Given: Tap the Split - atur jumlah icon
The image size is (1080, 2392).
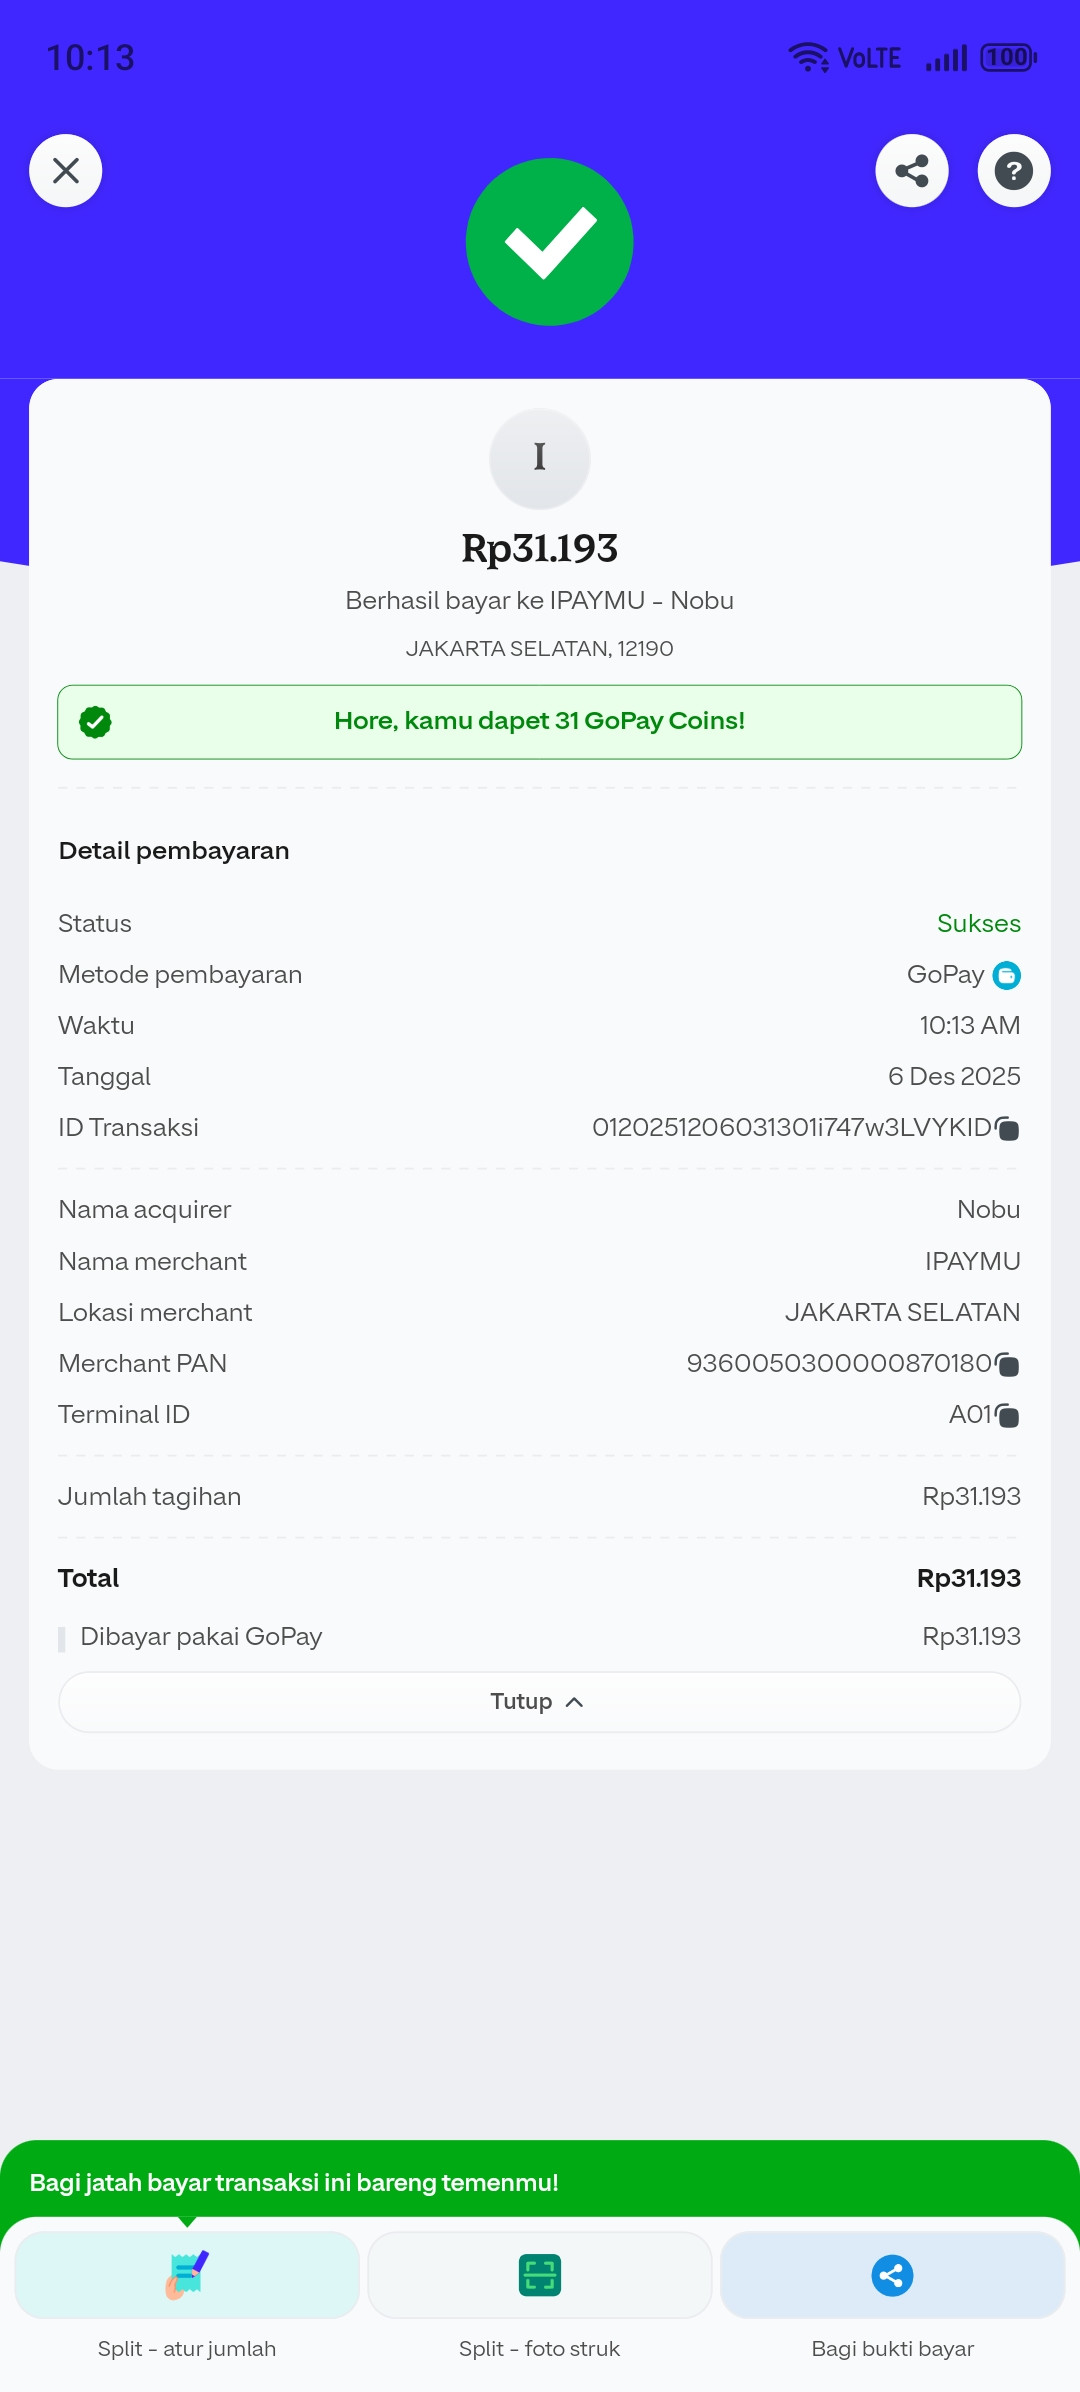Looking at the screenshot, I should (187, 2275).
